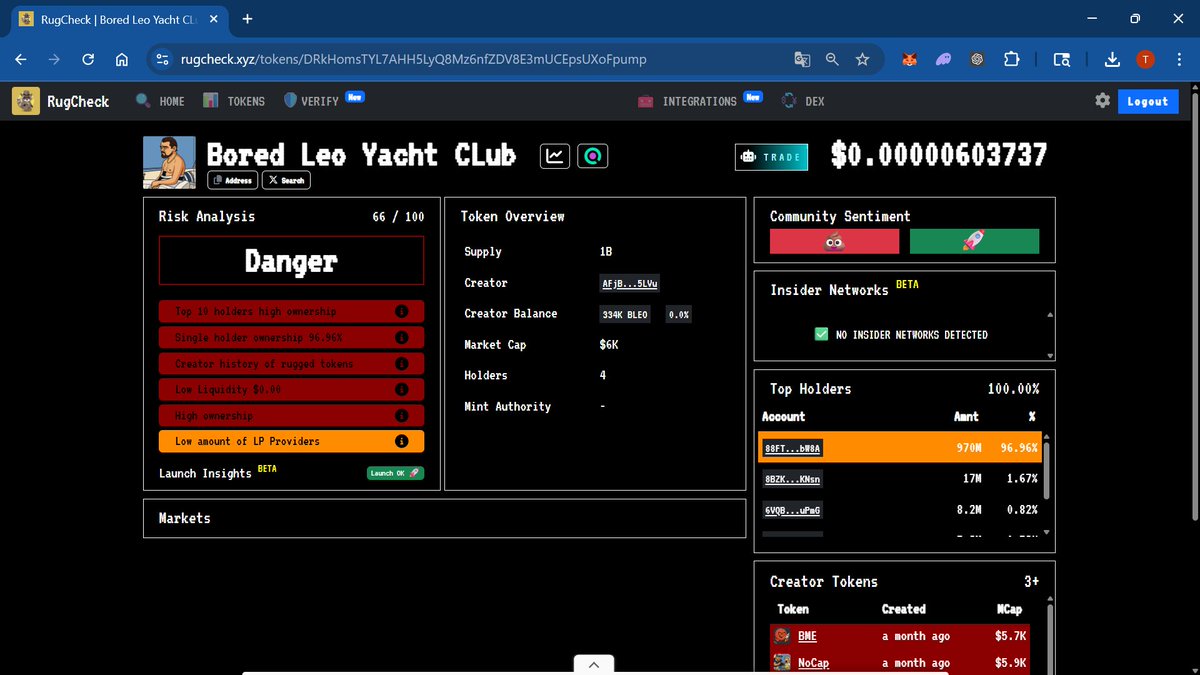Open creator address AFjB...5LVu link

tap(629, 283)
